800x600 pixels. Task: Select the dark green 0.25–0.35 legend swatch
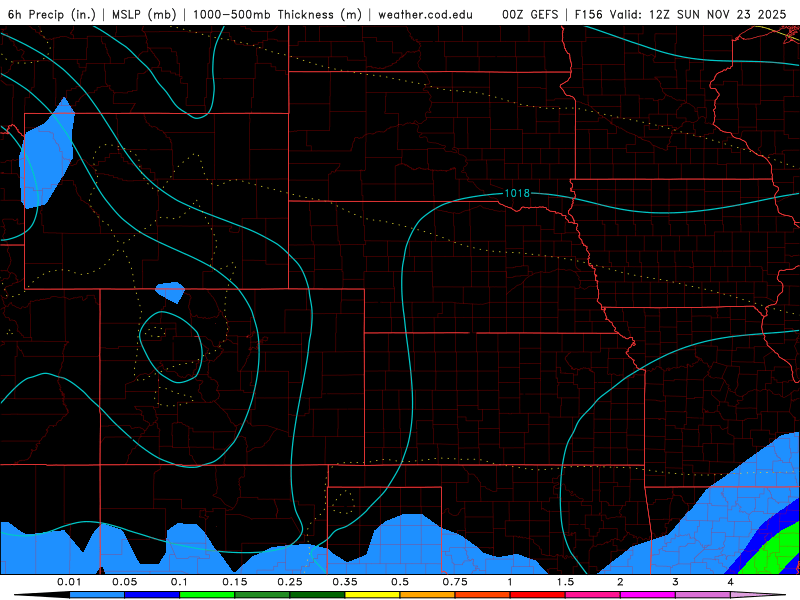[x=317, y=595]
